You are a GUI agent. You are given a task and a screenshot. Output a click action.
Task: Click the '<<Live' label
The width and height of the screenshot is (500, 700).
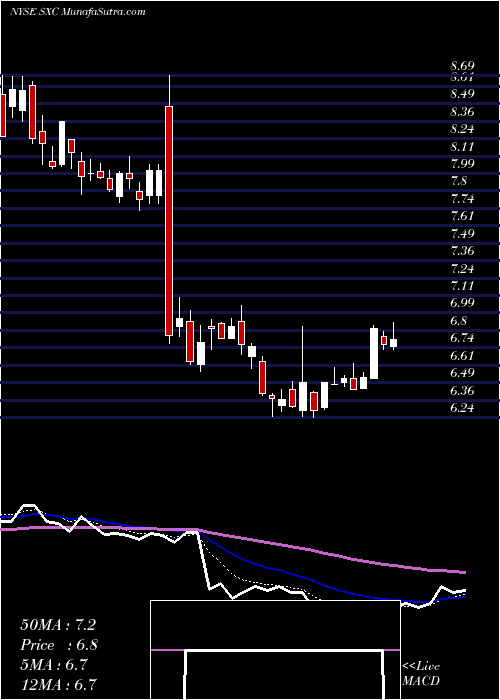point(421,667)
